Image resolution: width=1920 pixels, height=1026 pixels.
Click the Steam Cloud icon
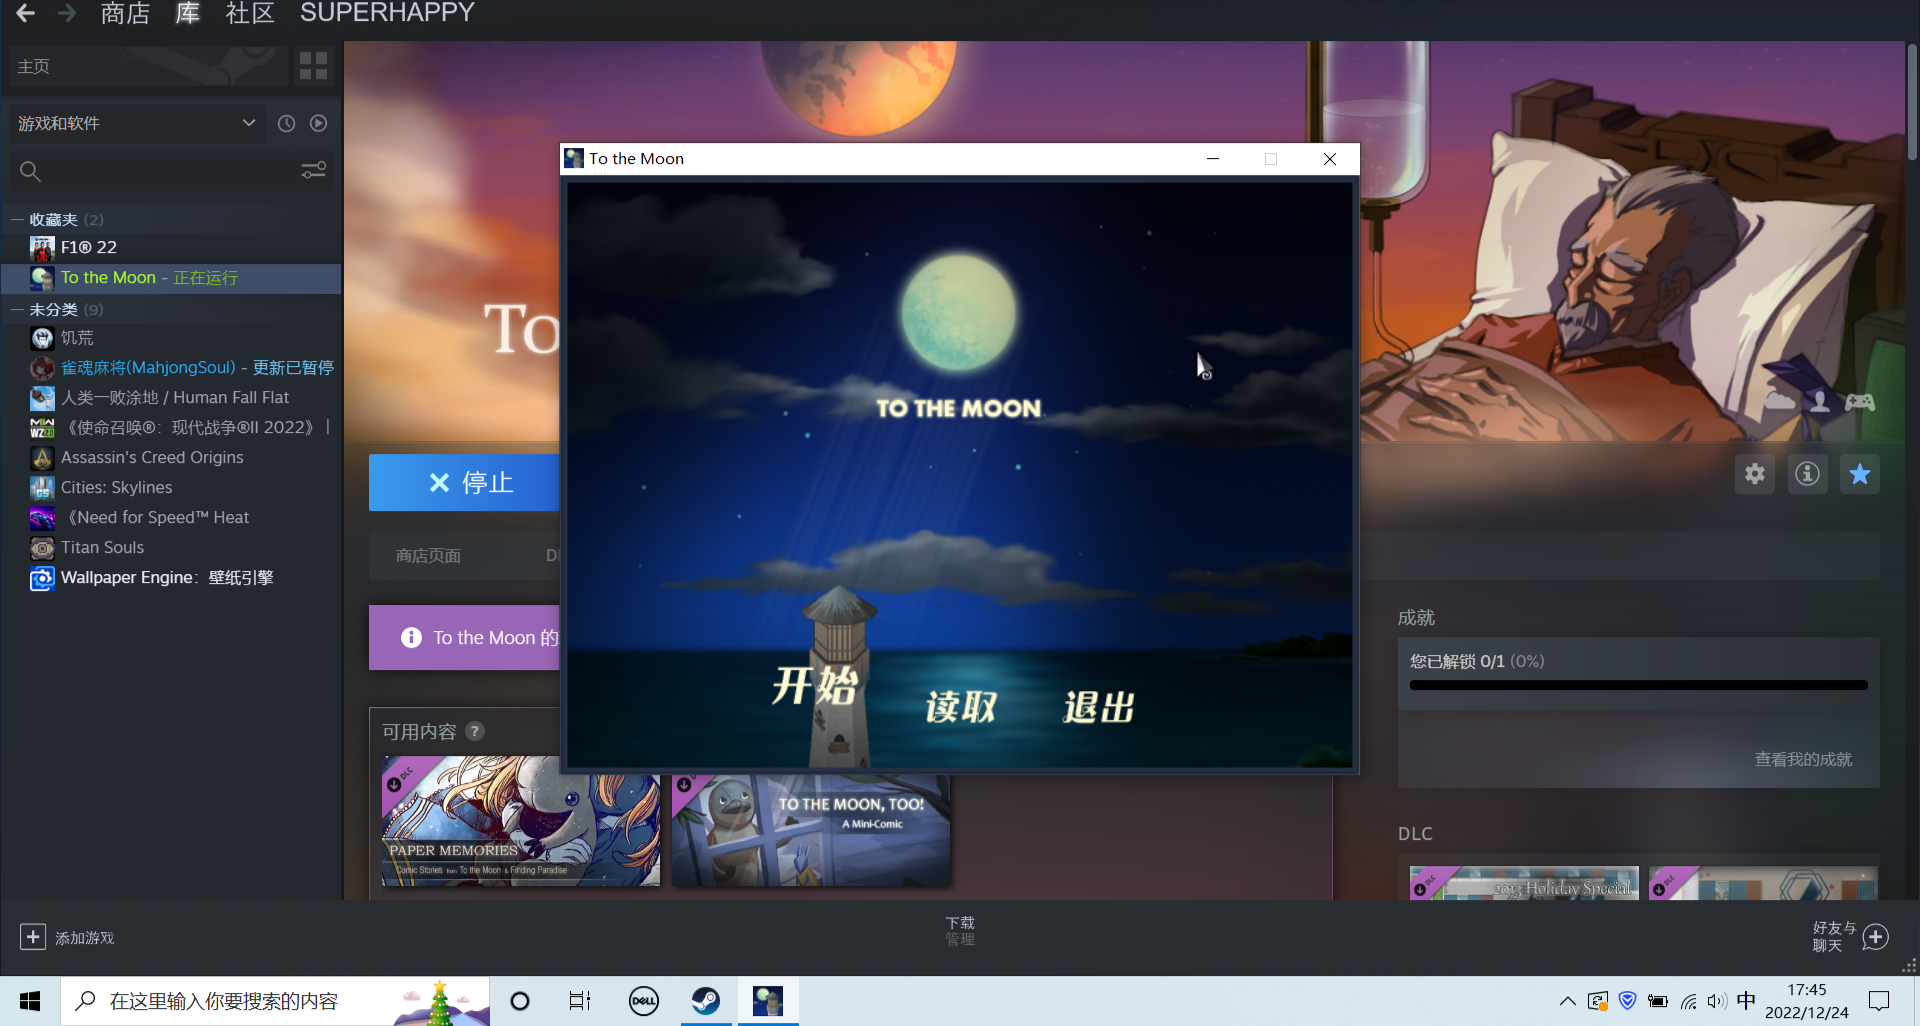coord(1780,402)
